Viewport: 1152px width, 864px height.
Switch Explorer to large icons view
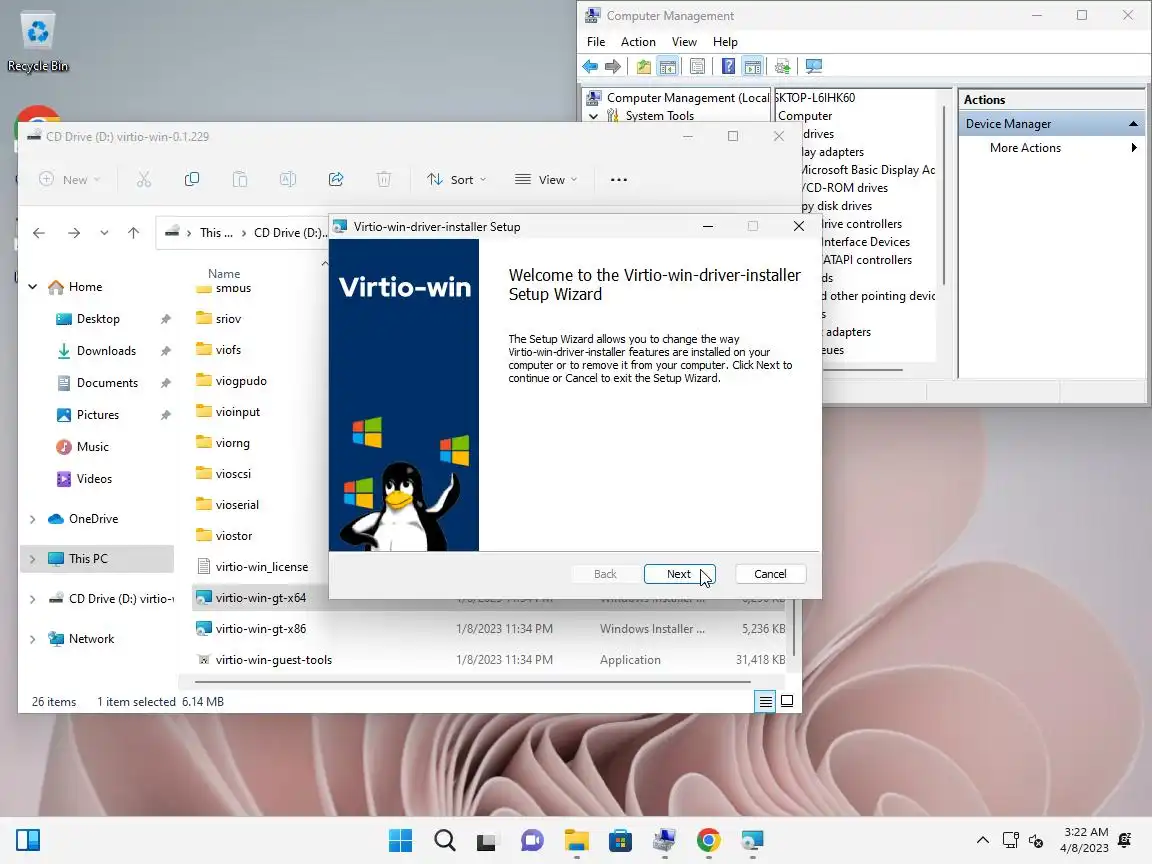click(x=787, y=702)
